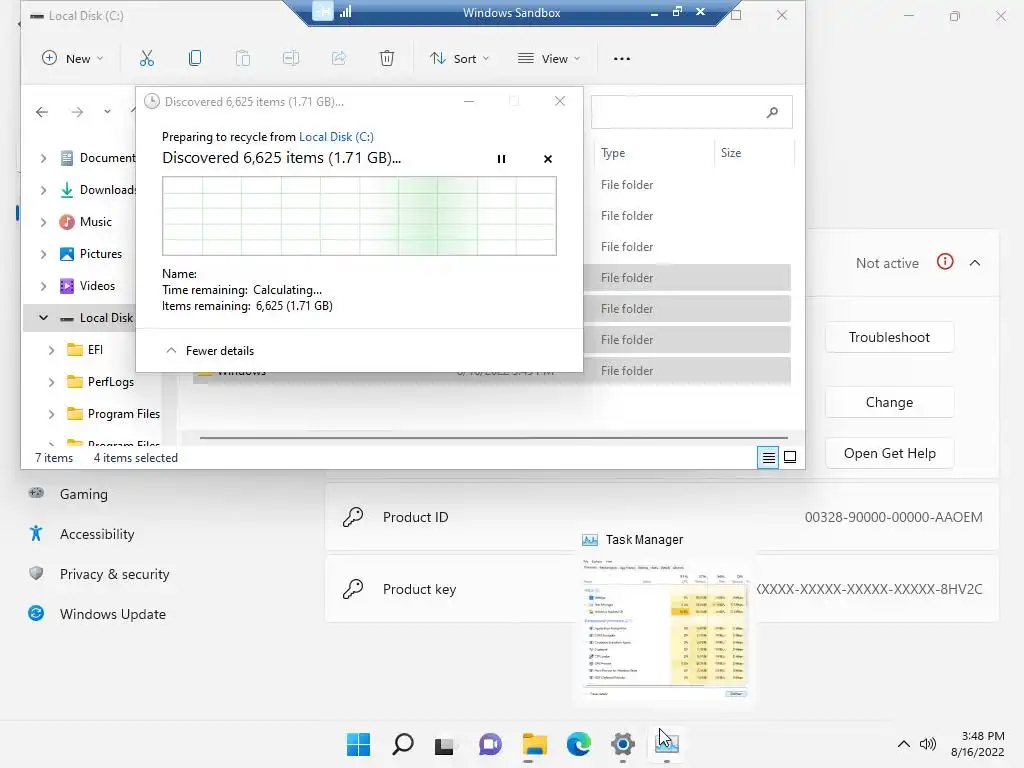Click the File Explorer horizontal scrollbar
The height and width of the screenshot is (768, 1024).
click(493, 438)
